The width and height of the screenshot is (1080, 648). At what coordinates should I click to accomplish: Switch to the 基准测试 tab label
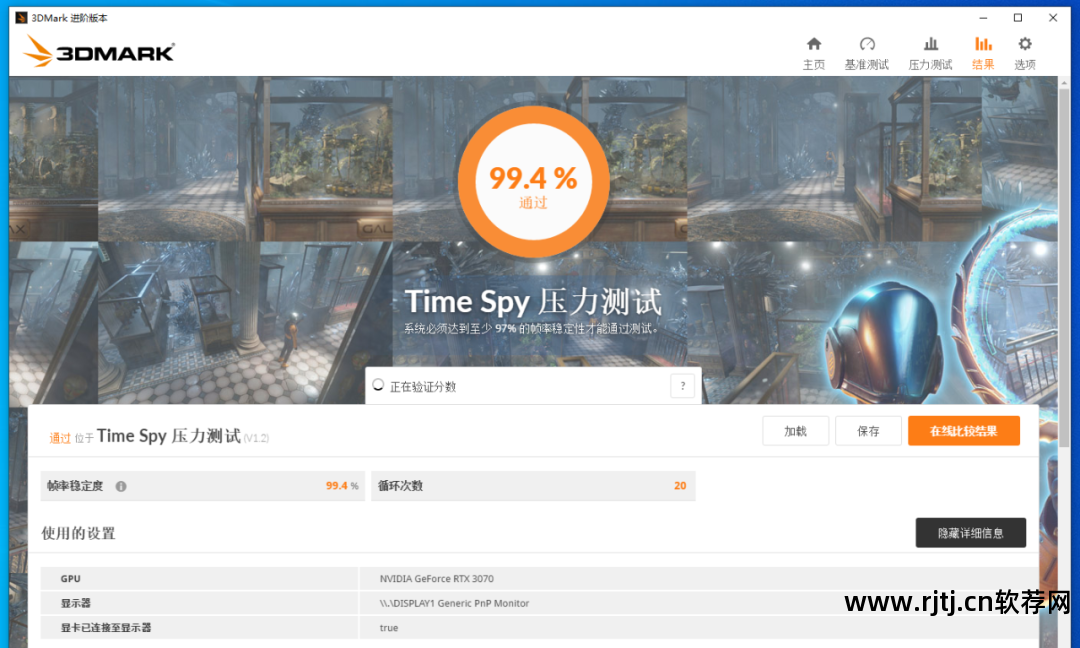[x=867, y=65]
